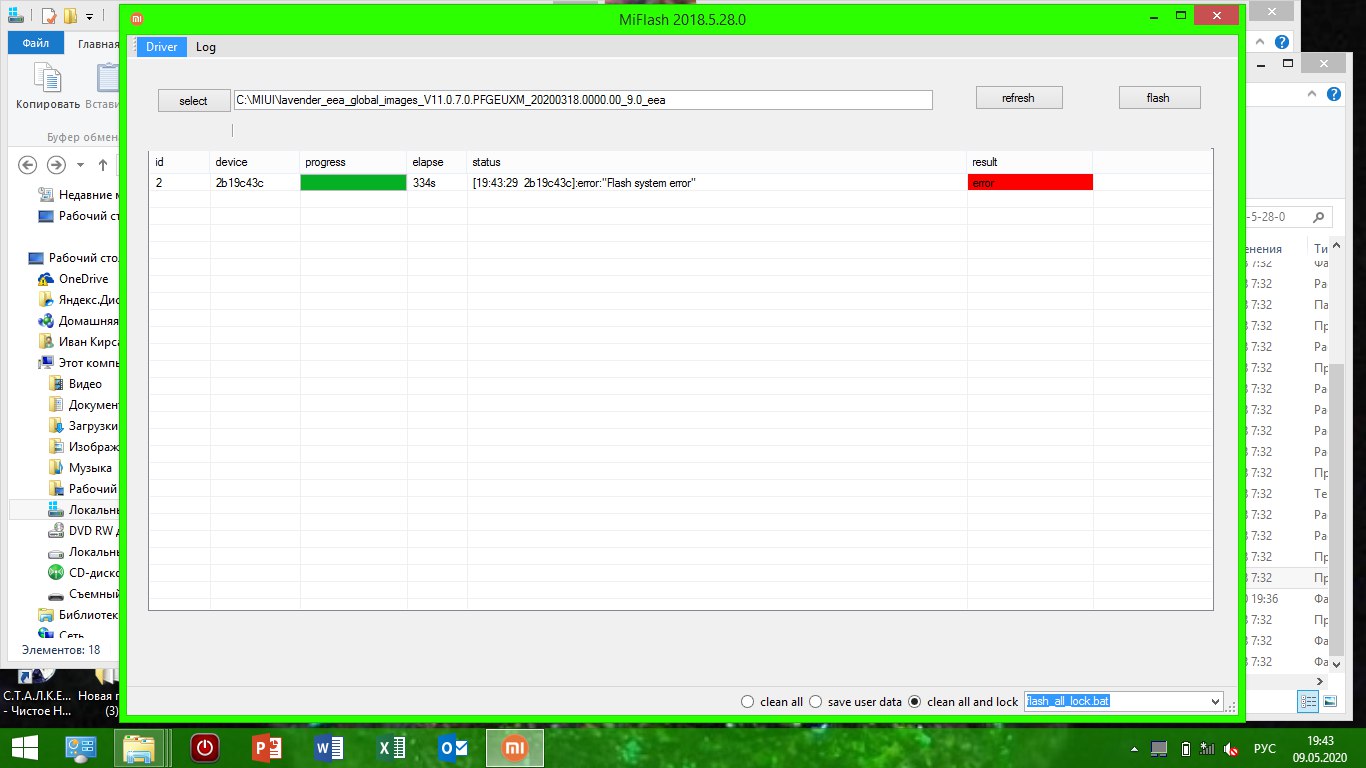
Task: Click the battery tray icon
Action: point(1186,748)
